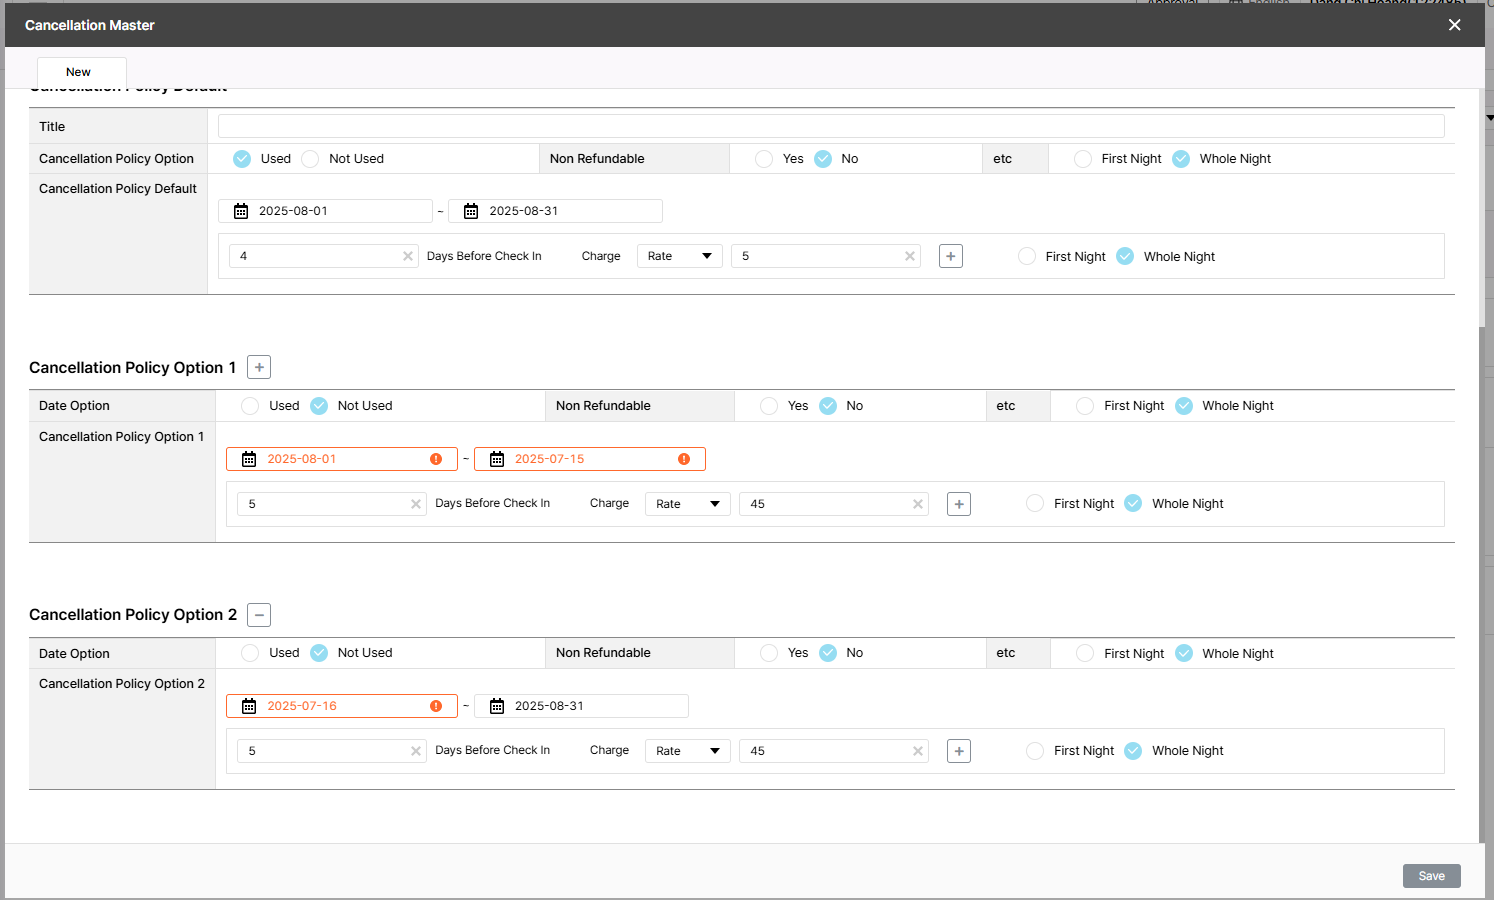Select Not Used for Cancellation Policy Option
This screenshot has height=900, width=1494.
(311, 159)
